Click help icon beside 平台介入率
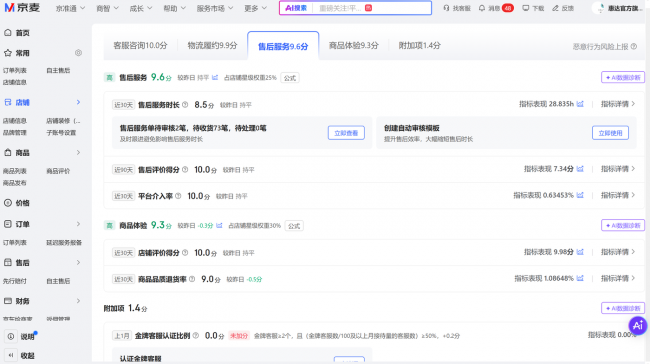This screenshot has height=364, width=650. coord(178,196)
